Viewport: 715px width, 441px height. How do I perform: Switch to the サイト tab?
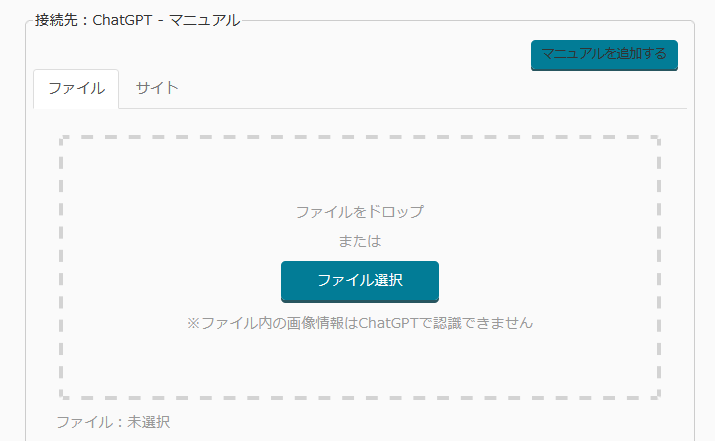coord(157,88)
